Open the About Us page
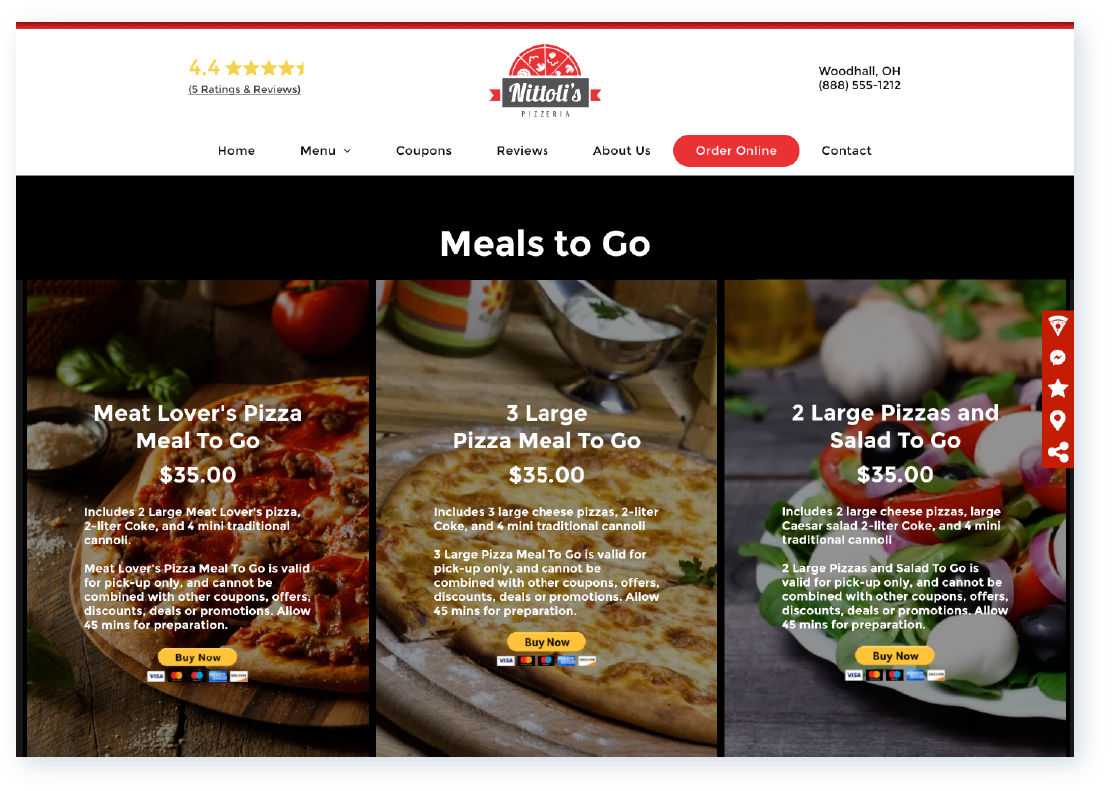Screen dimensions: 1120x791 coord(621,151)
